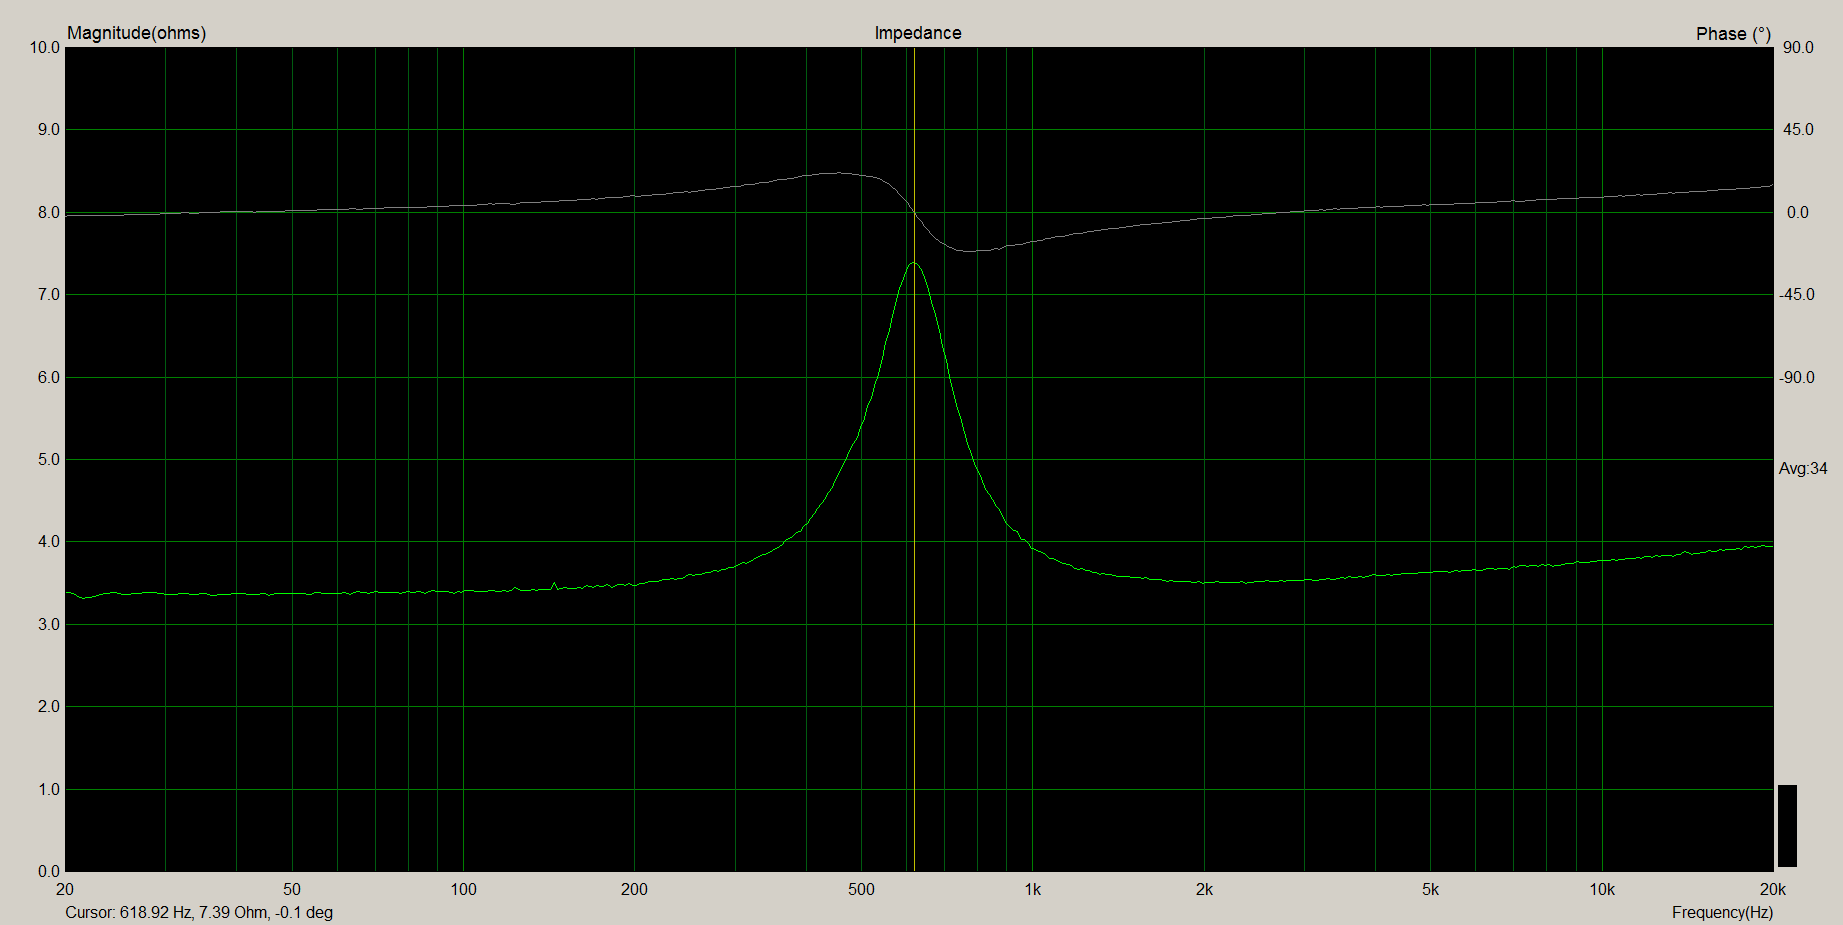Screen dimensions: 1843x925
Task: Click the "4.0" magnitude axis value
Action: (49, 542)
